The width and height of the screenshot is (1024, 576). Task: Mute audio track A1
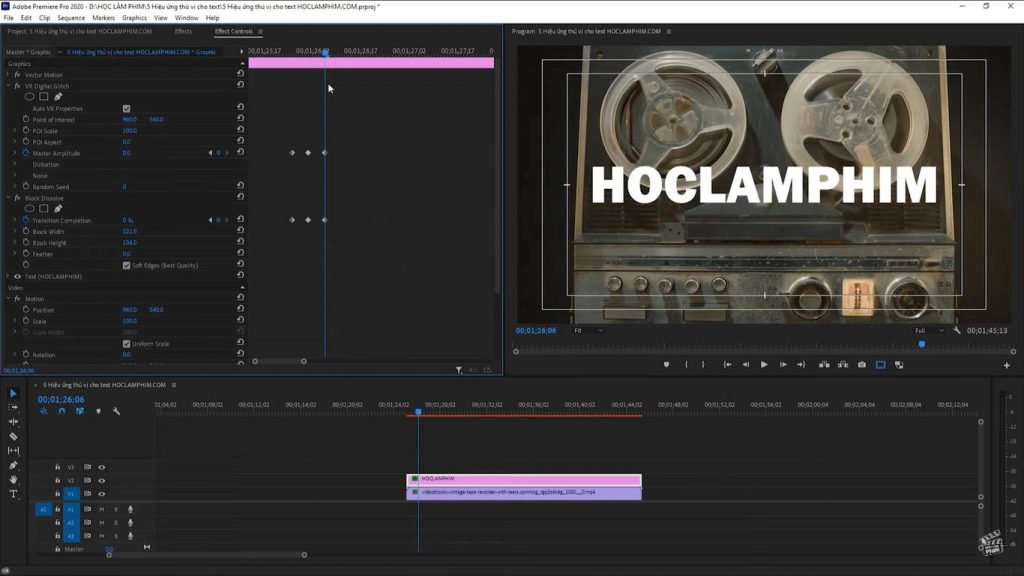101,509
